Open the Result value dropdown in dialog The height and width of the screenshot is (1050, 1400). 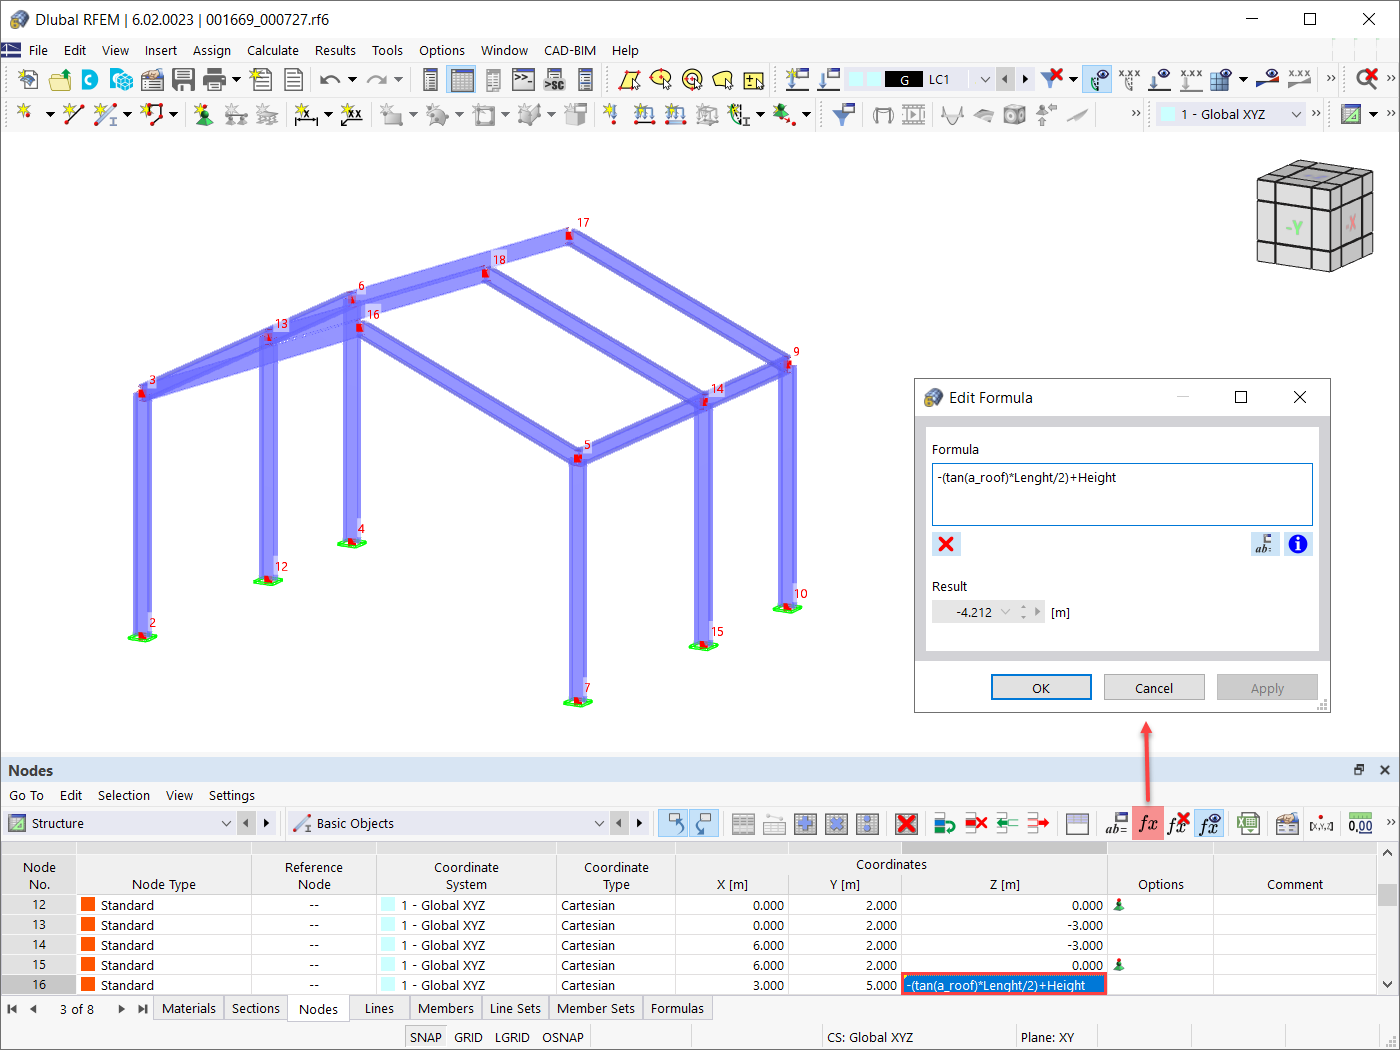(x=1006, y=613)
